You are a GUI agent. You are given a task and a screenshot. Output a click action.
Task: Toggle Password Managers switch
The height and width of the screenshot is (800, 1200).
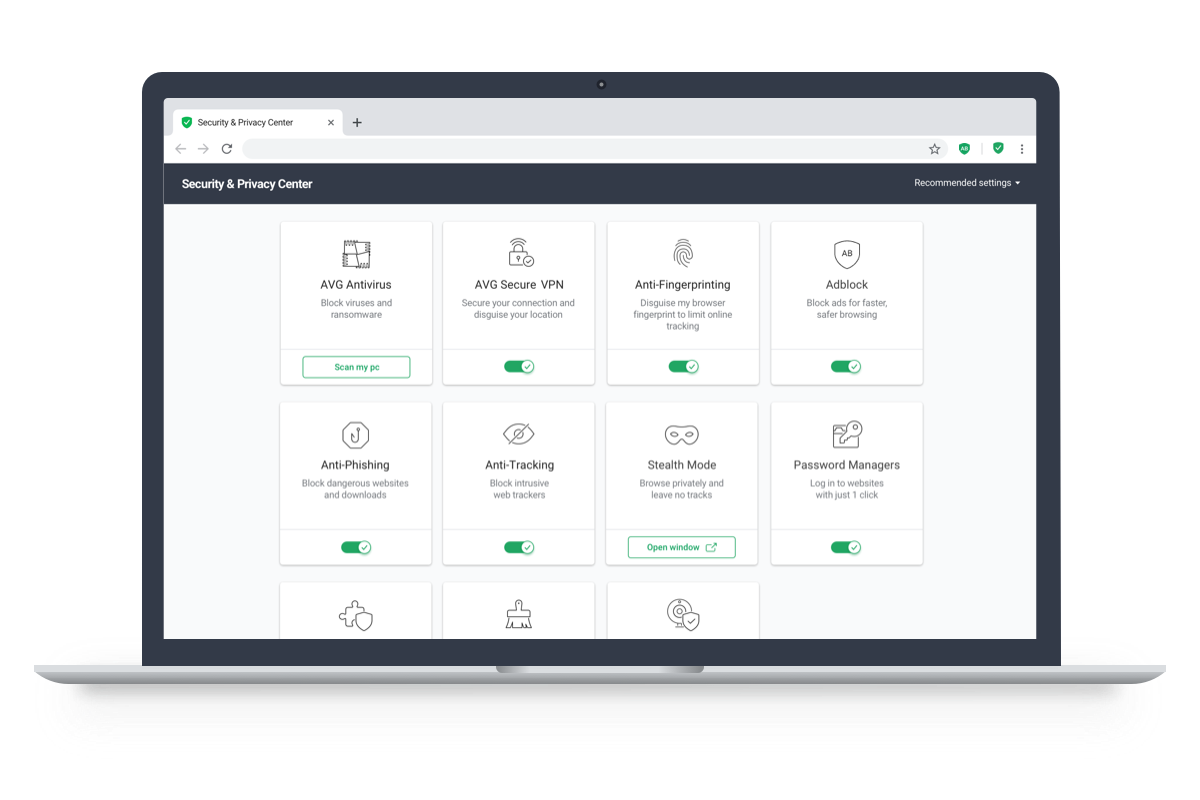846,548
